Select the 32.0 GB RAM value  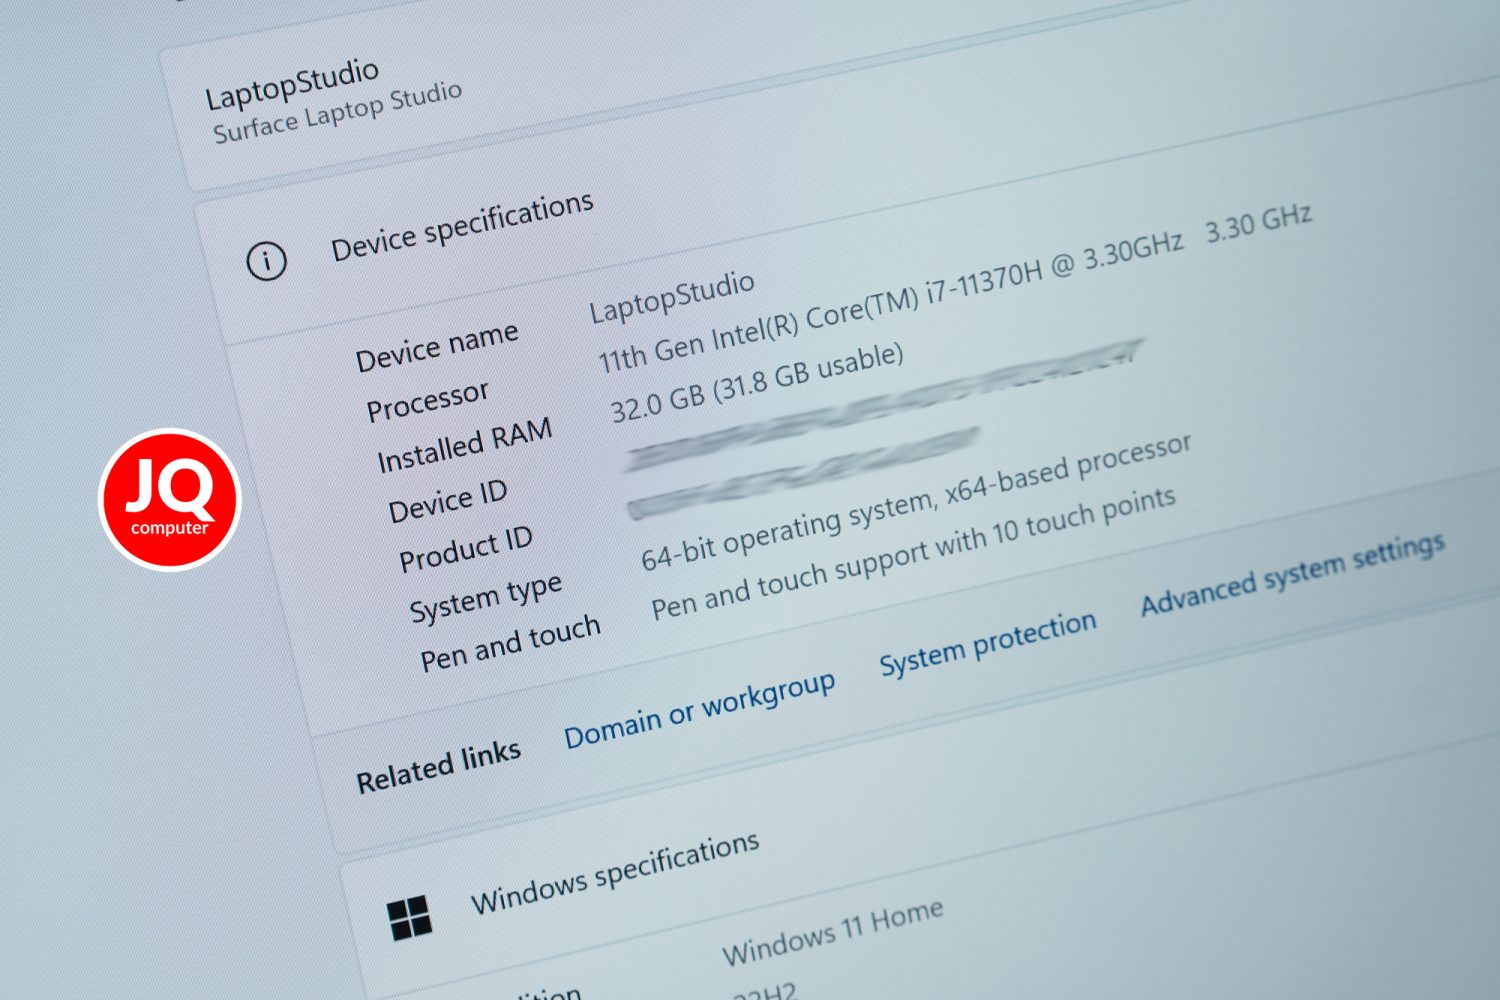tap(757, 383)
